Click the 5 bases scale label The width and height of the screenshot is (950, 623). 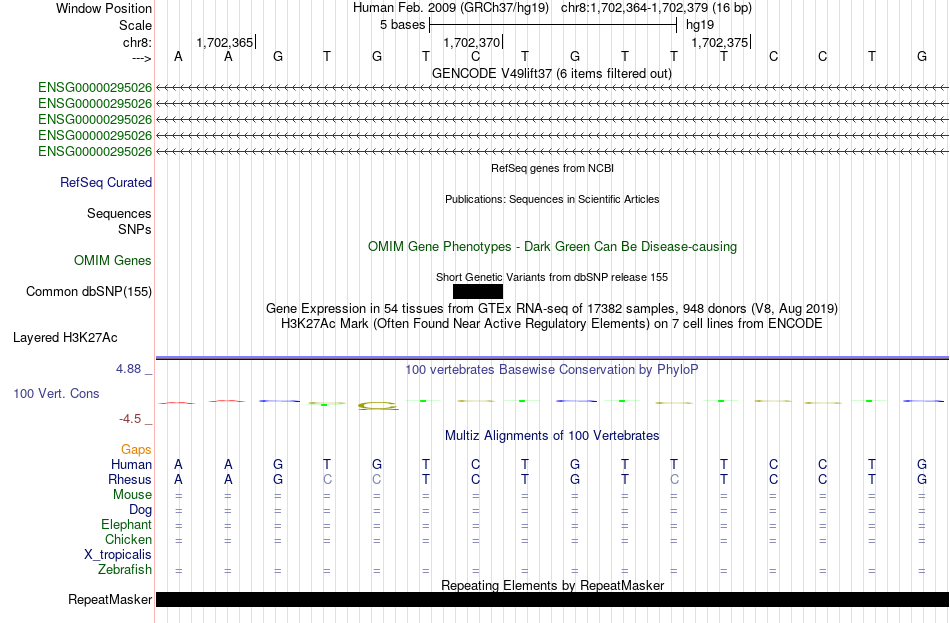click(x=402, y=25)
